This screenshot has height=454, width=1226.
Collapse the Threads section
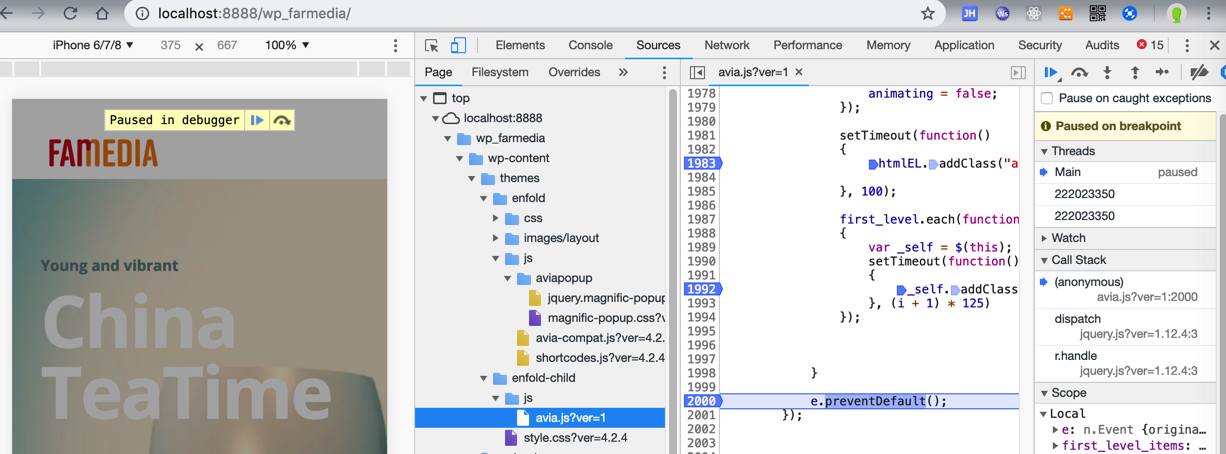tap(1044, 151)
